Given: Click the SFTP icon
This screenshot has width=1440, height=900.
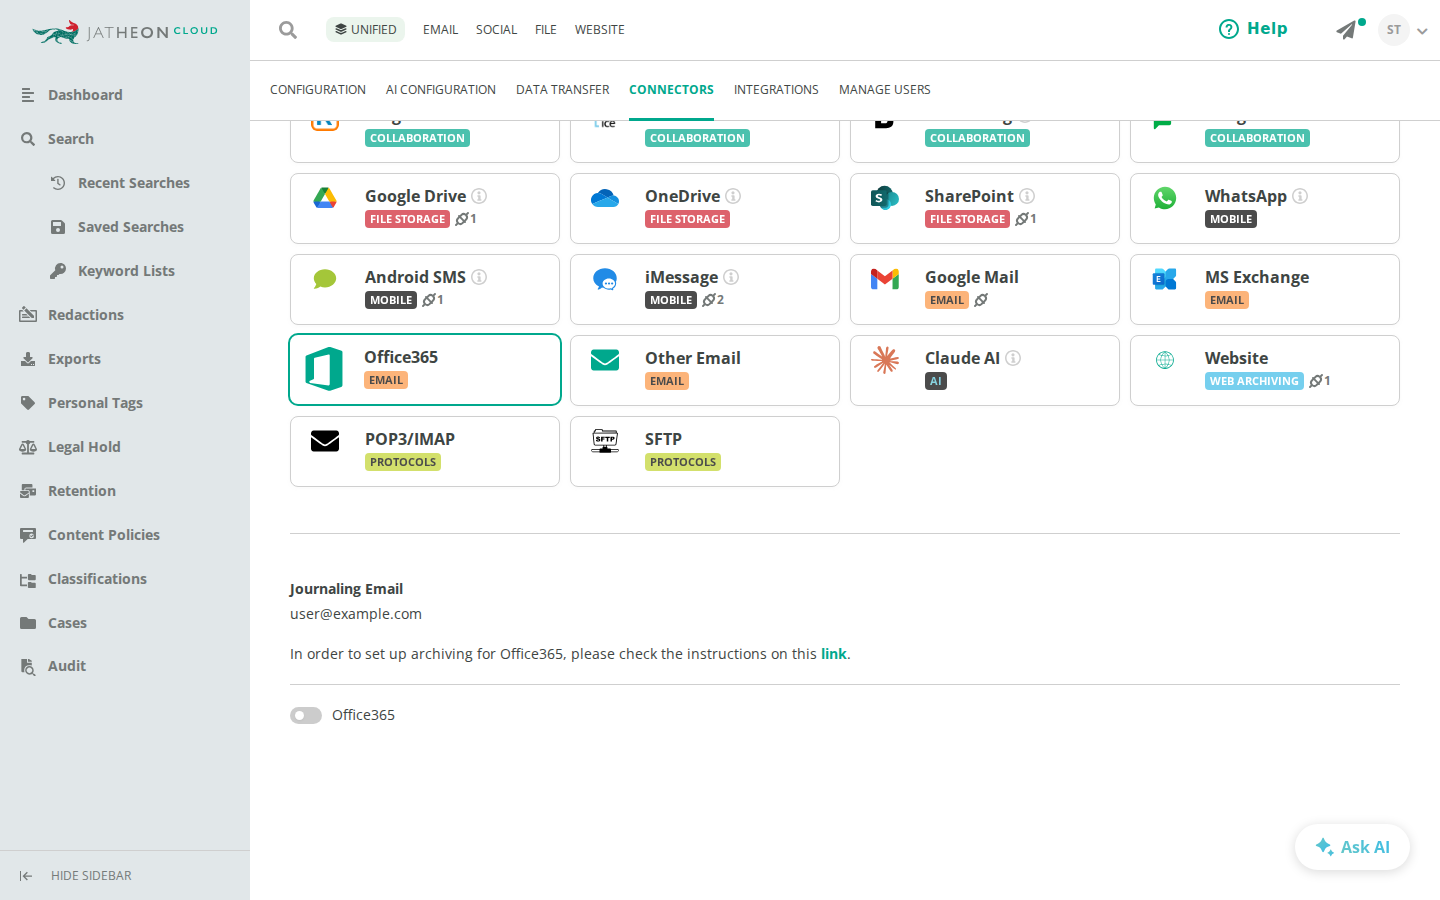Looking at the screenshot, I should coord(605,441).
